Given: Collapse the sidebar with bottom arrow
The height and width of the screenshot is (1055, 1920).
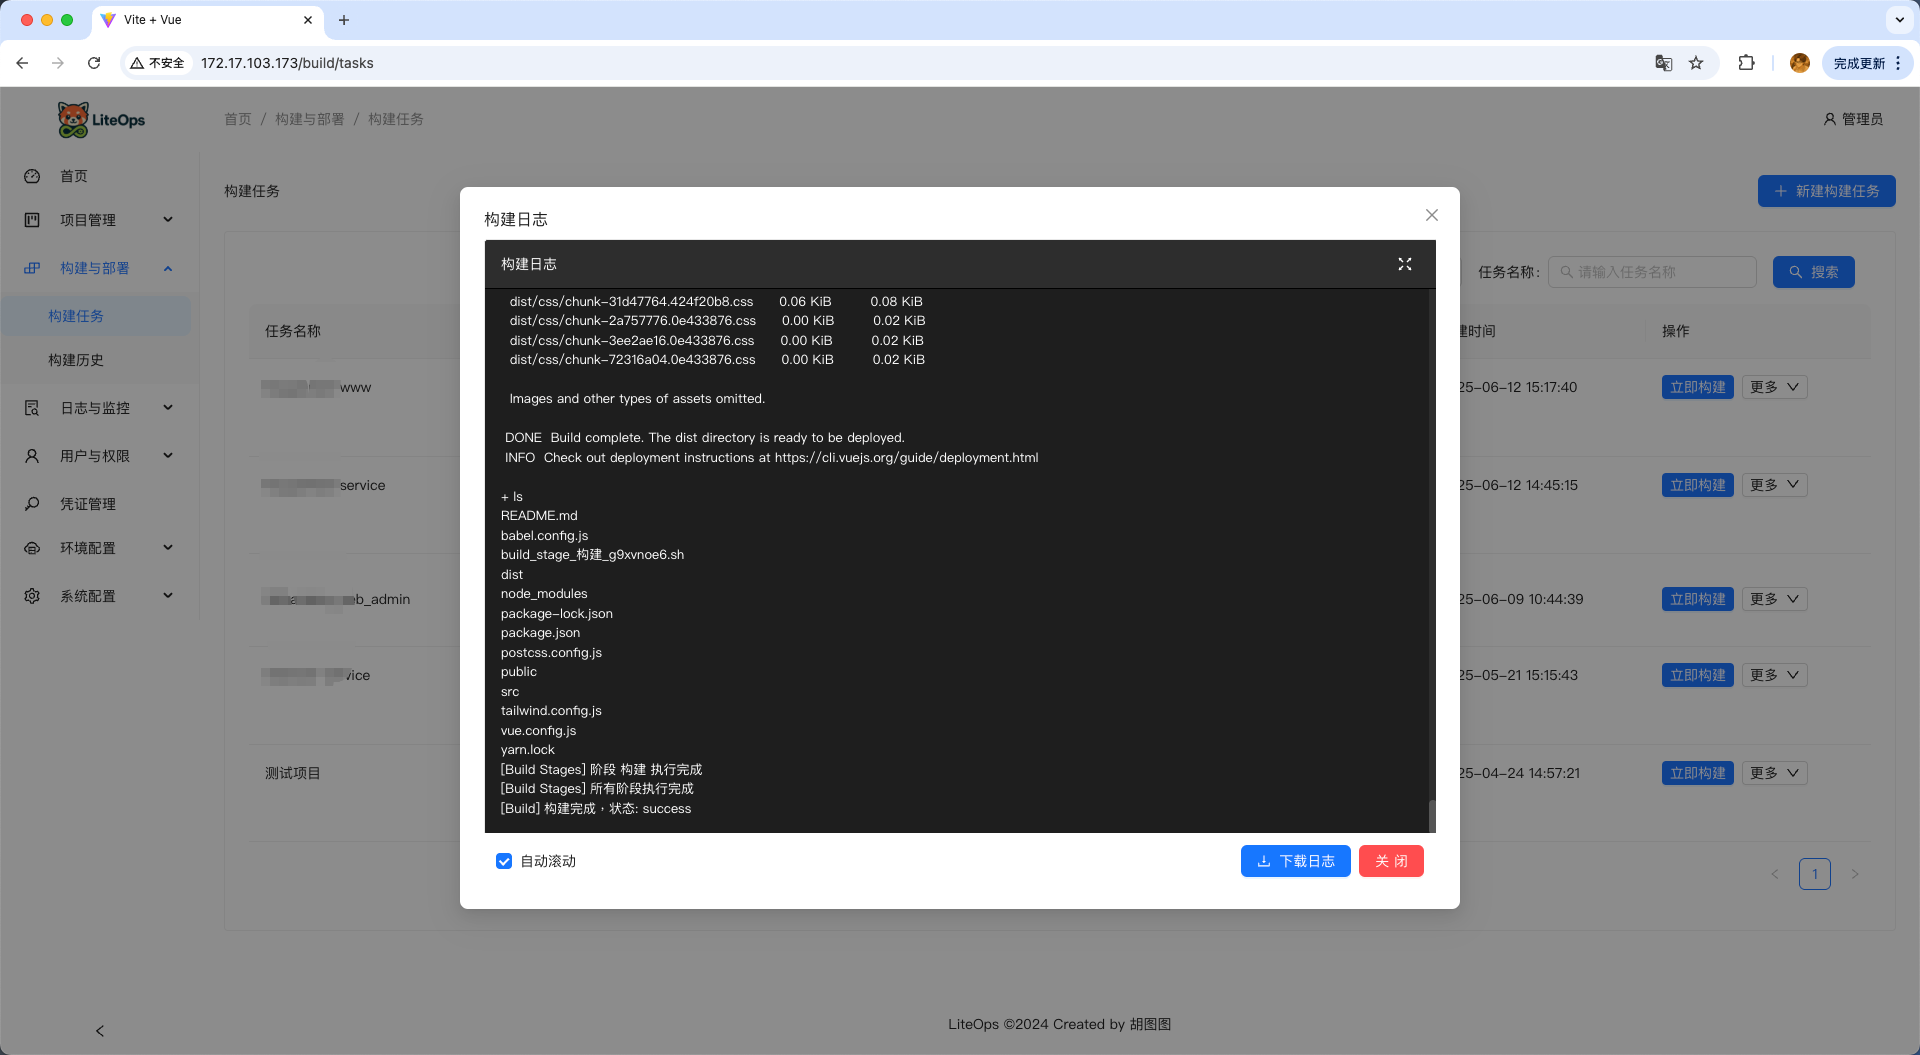Looking at the screenshot, I should (99, 1030).
